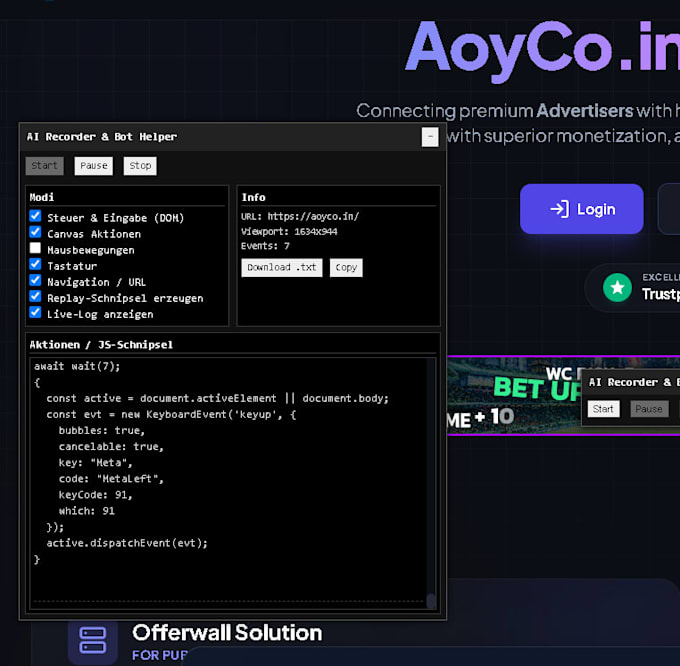680x666 pixels.
Task: Uncheck Steuer & Eingabe (DOM) checkbox
Action: [x=36, y=216]
